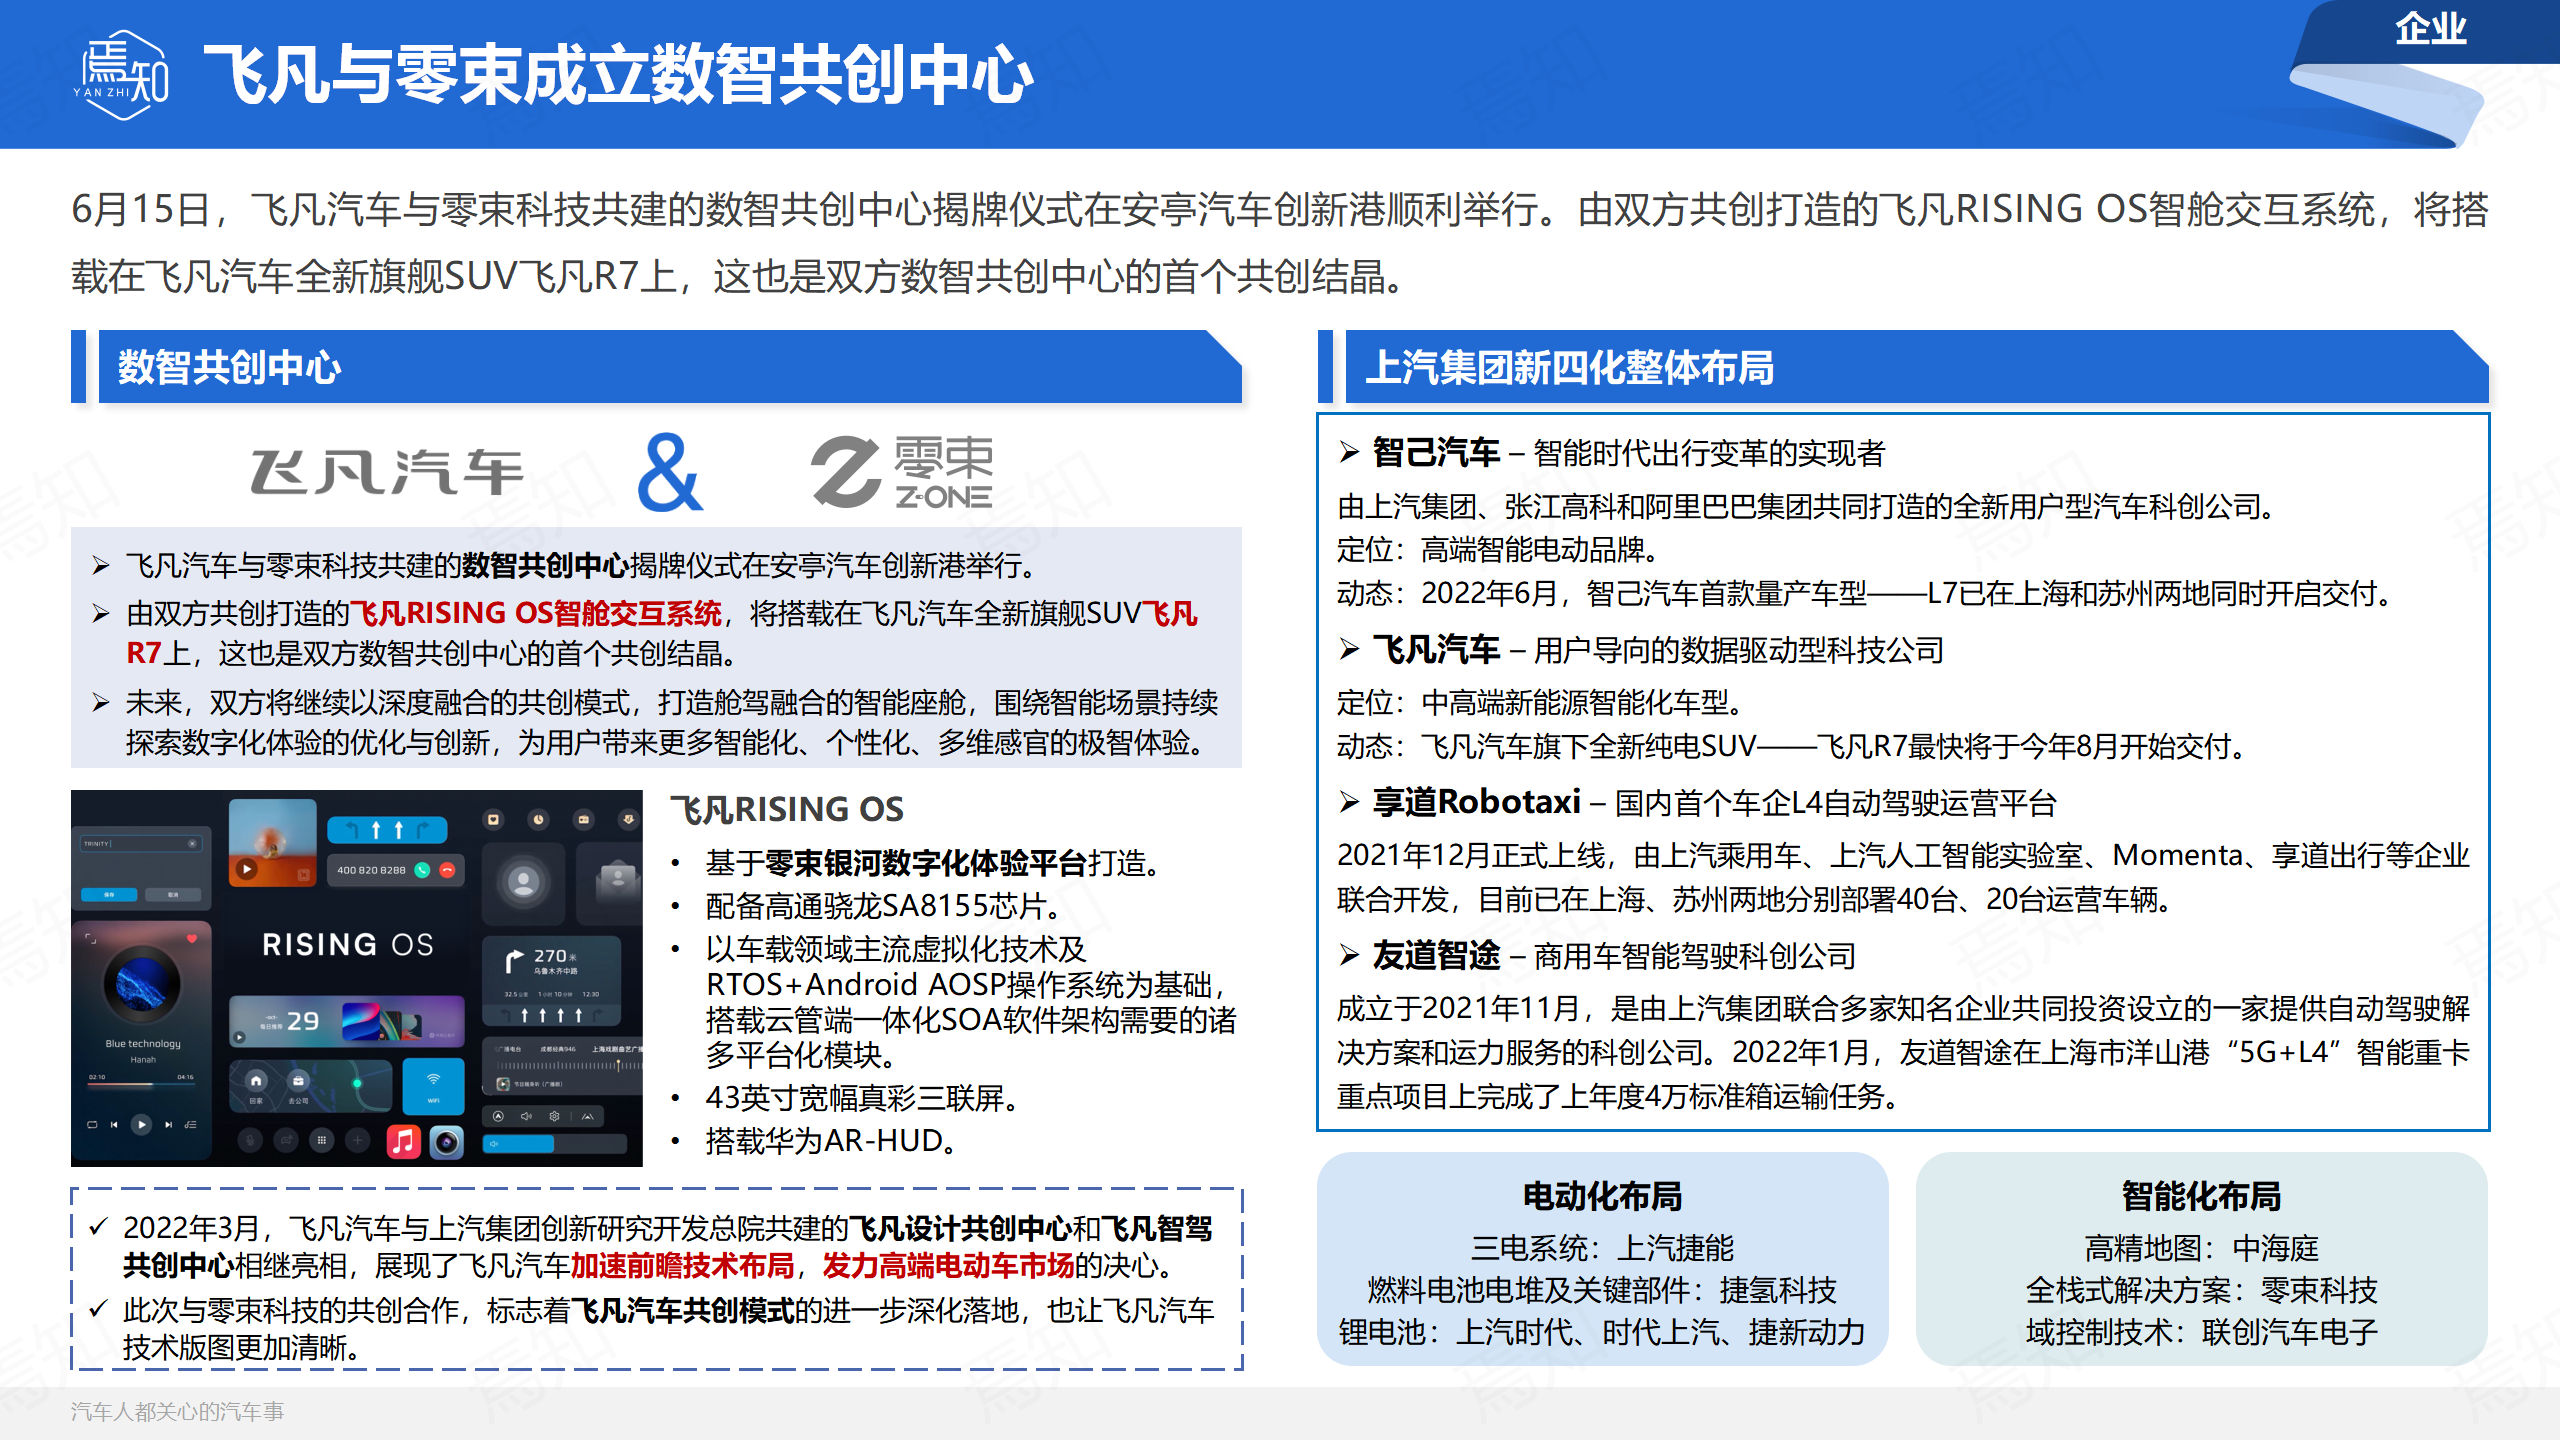Click the line about 飞凡R7最快将于今年8月开始交付
The image size is (2560, 1440).
coord(1794,746)
